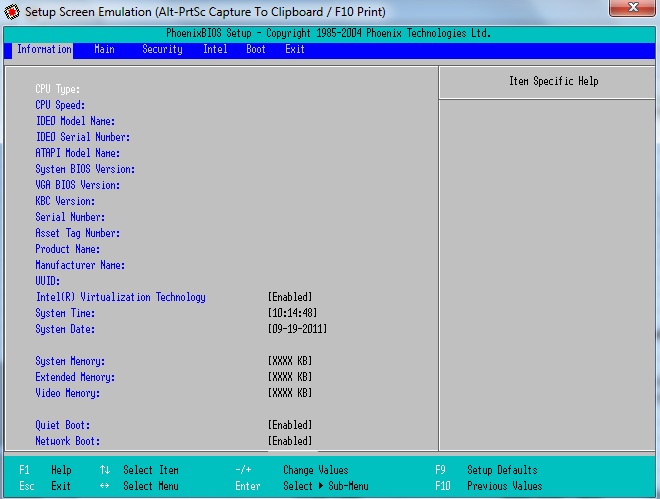Click the left-right arrows Select Menu icon
The width and height of the screenshot is (660, 499).
104,486
